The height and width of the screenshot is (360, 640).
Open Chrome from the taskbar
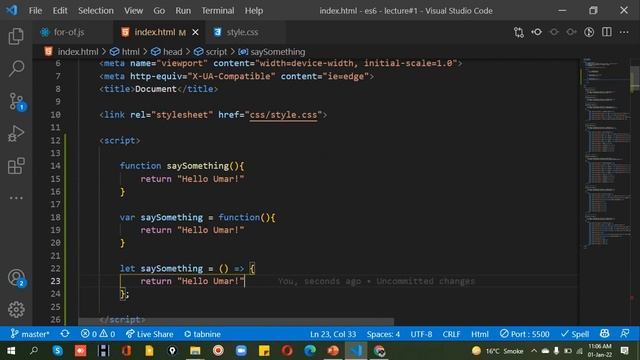pyautogui.click(x=379, y=351)
